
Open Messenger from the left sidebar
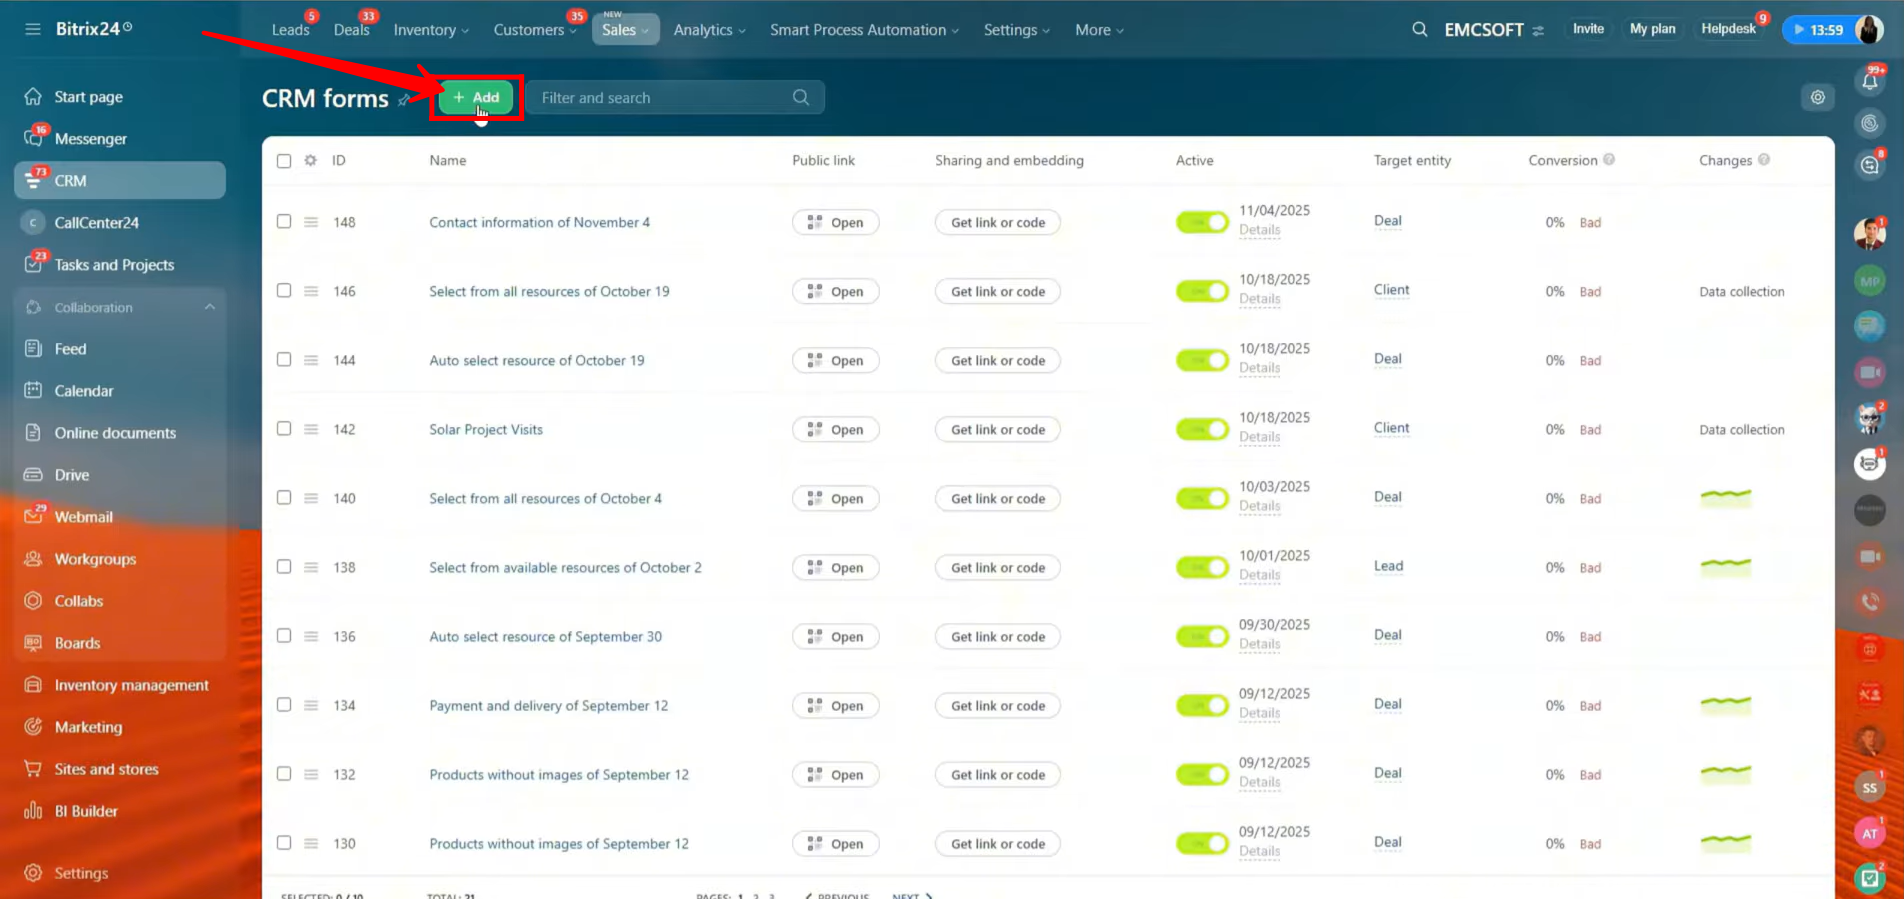click(x=90, y=139)
